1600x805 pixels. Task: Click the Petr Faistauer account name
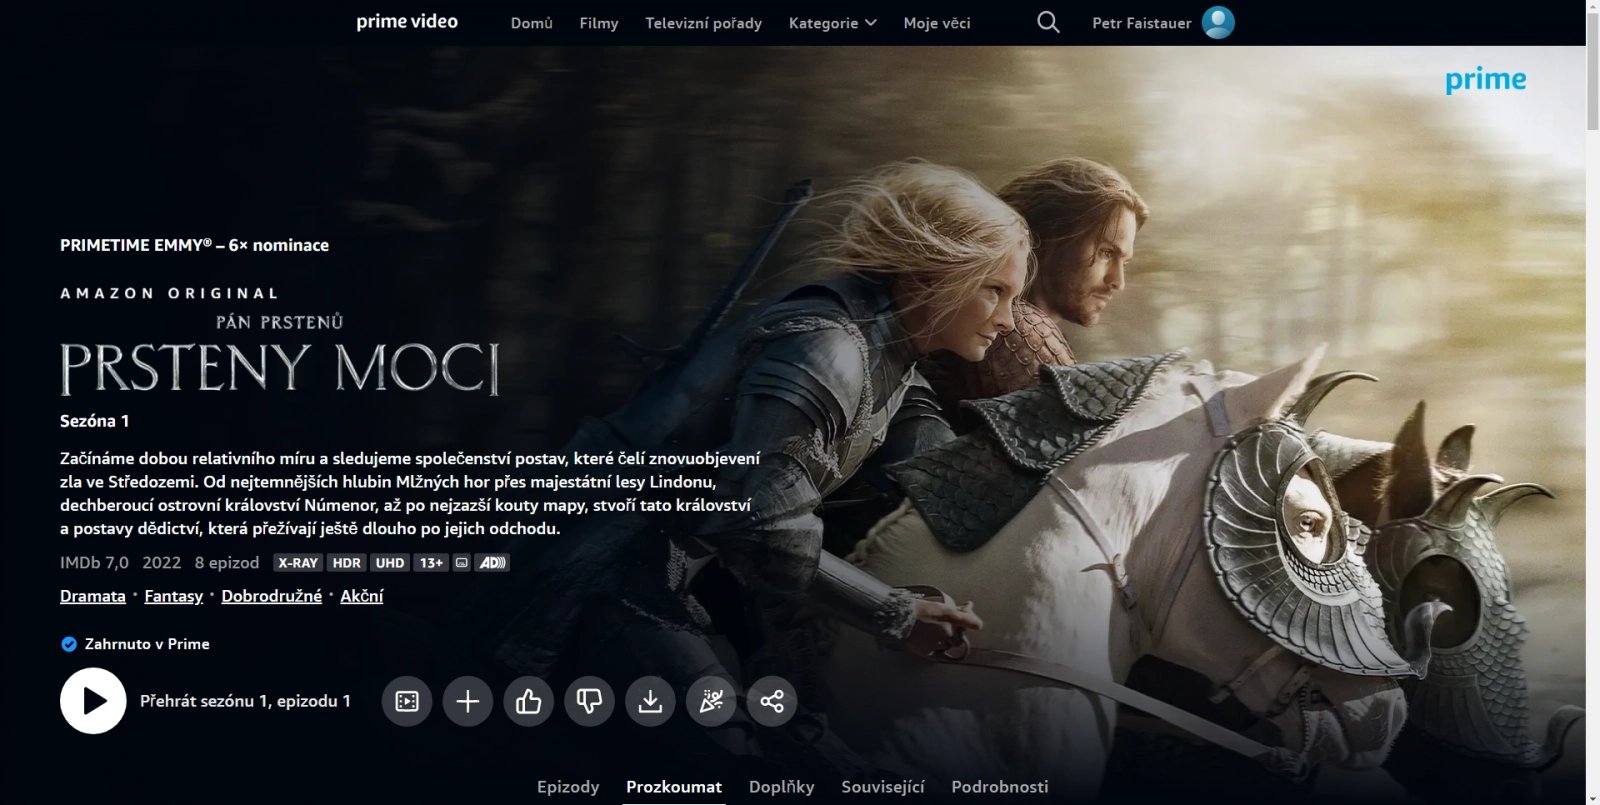click(x=1142, y=23)
